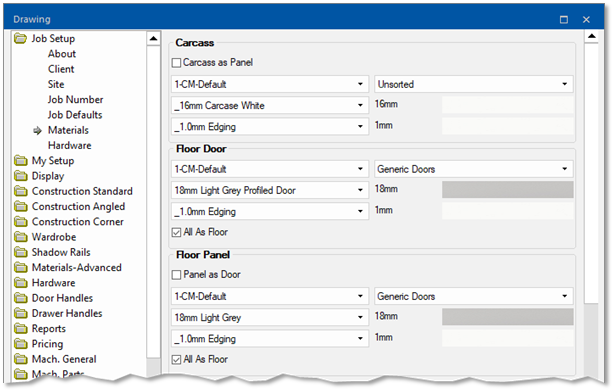The height and width of the screenshot is (392, 614).
Task: Click the tree panel's scroll up arrow
Action: 154,38
